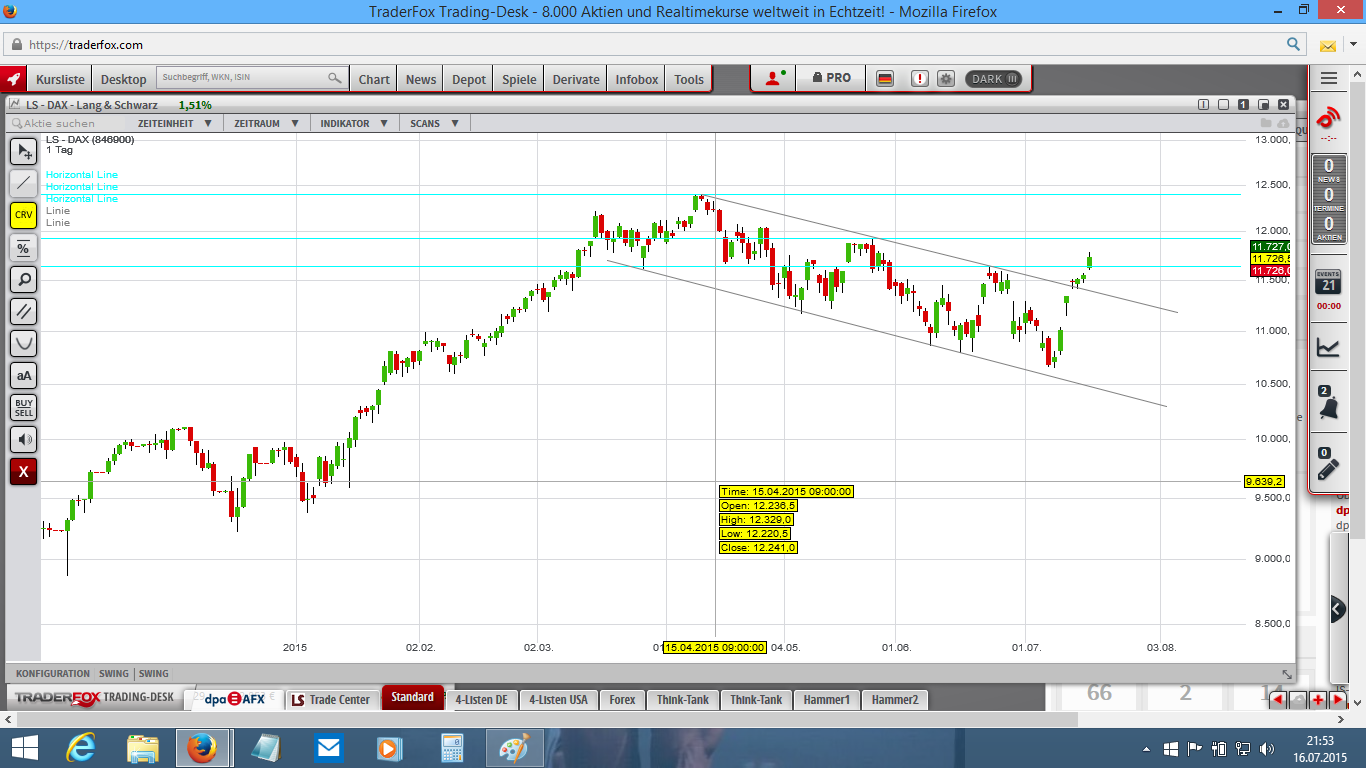Select the magnifier zoom tool
Screen dimensions: 1366x768
(23, 279)
